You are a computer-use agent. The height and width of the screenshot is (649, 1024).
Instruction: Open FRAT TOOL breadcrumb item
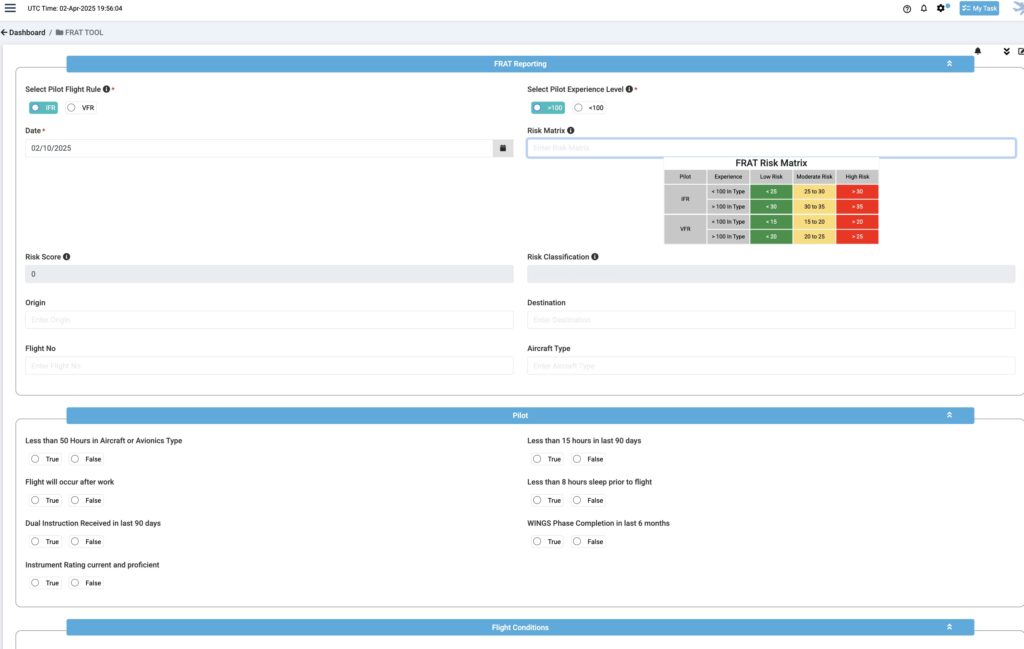pyautogui.click(x=83, y=33)
